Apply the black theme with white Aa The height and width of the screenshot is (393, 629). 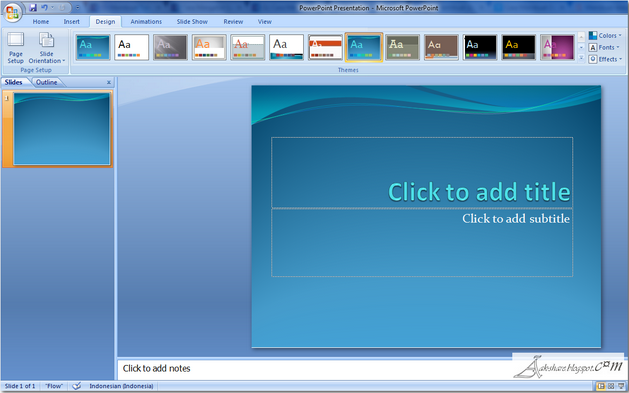point(480,47)
